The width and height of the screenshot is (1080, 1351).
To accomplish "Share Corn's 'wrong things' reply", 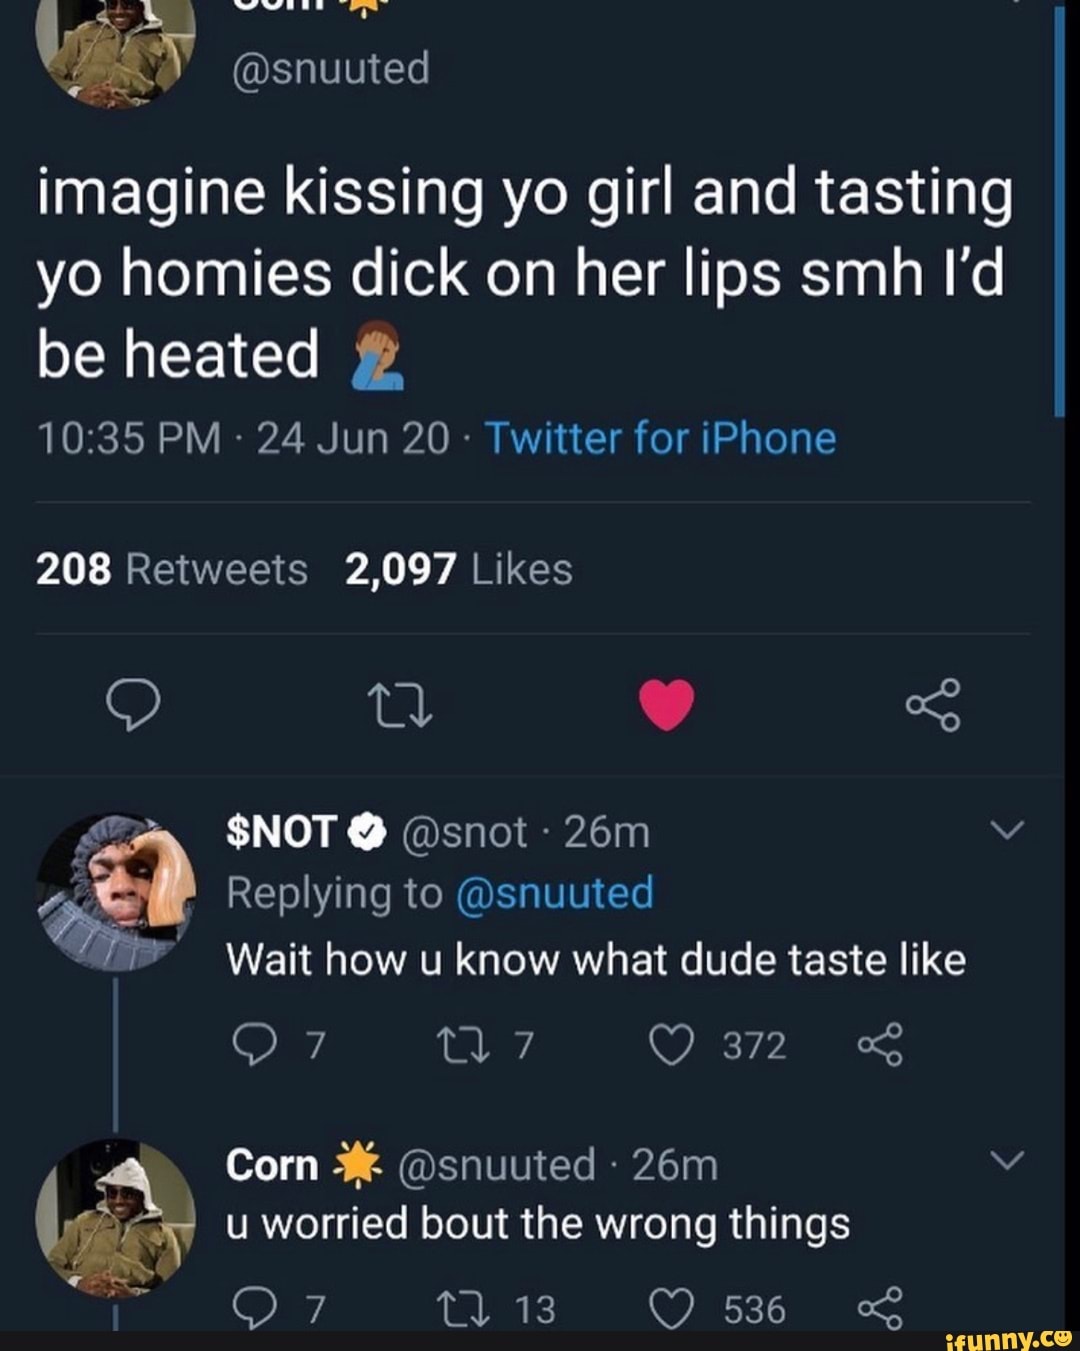I will click(879, 1309).
